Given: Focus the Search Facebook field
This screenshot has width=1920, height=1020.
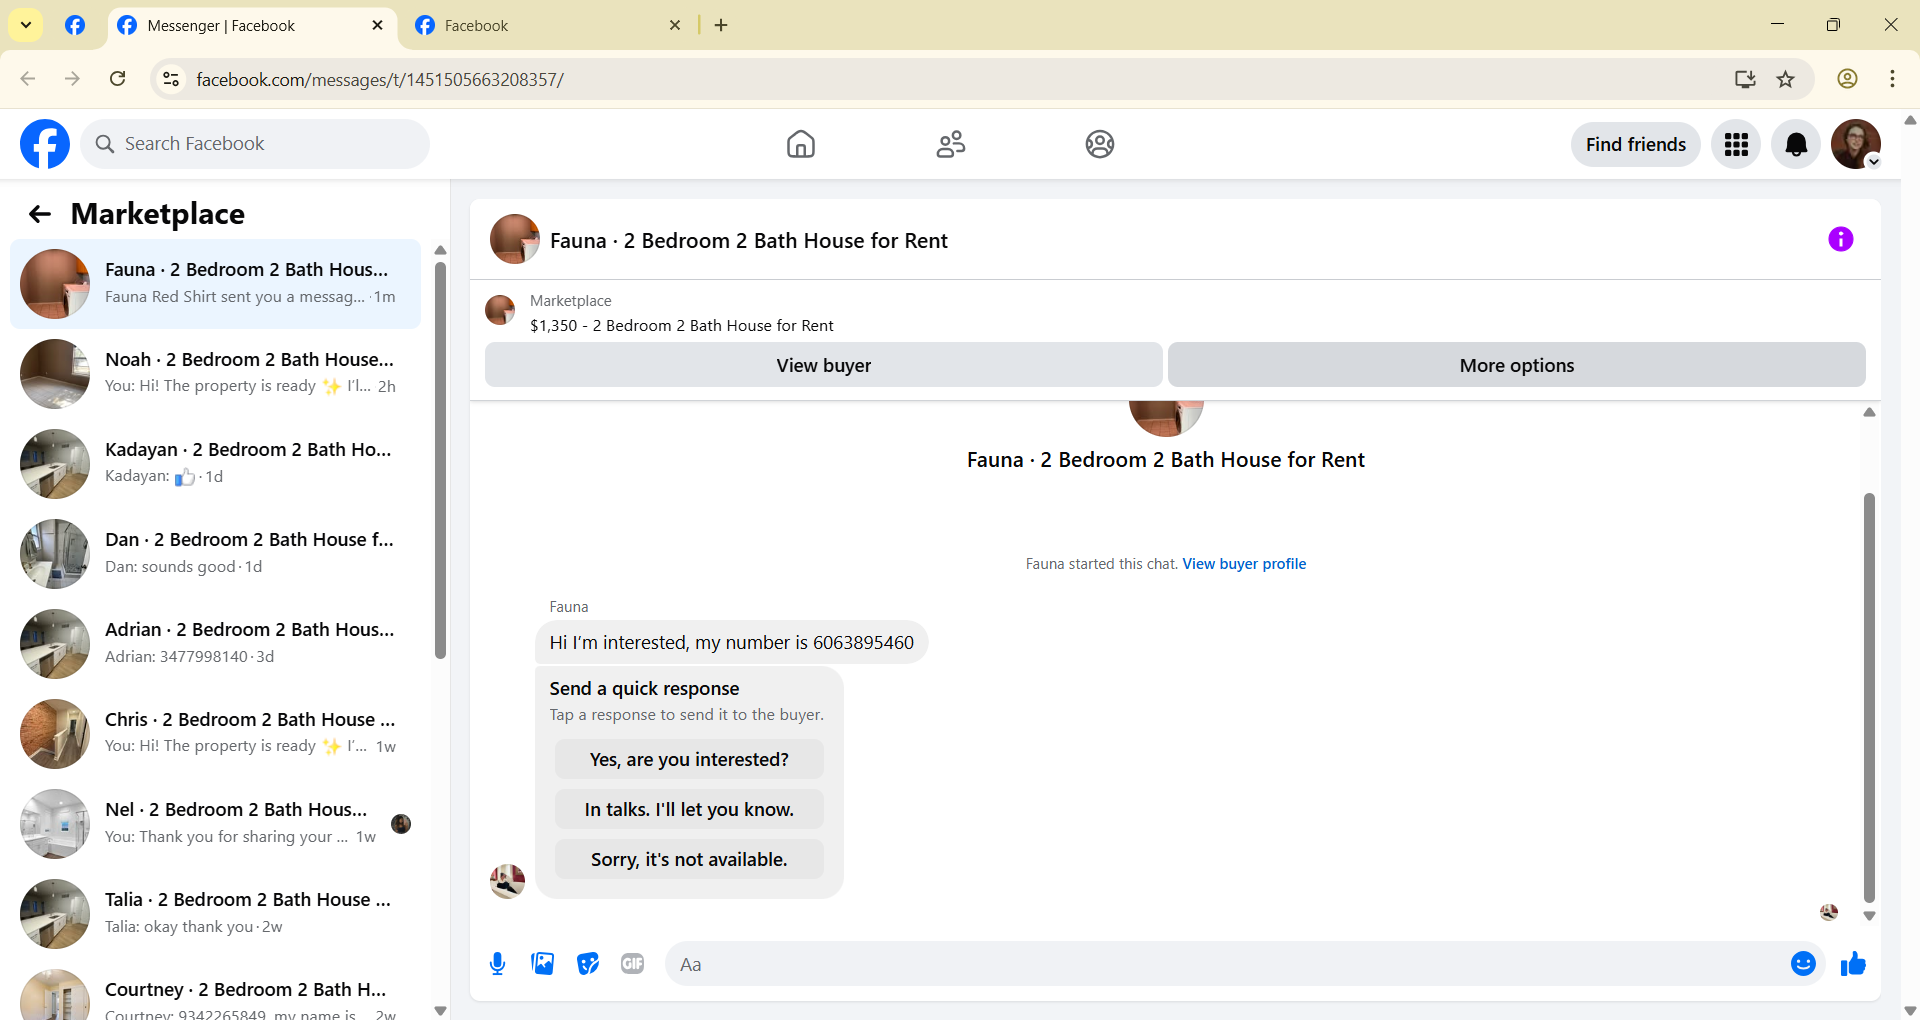Looking at the screenshot, I should pyautogui.click(x=255, y=144).
